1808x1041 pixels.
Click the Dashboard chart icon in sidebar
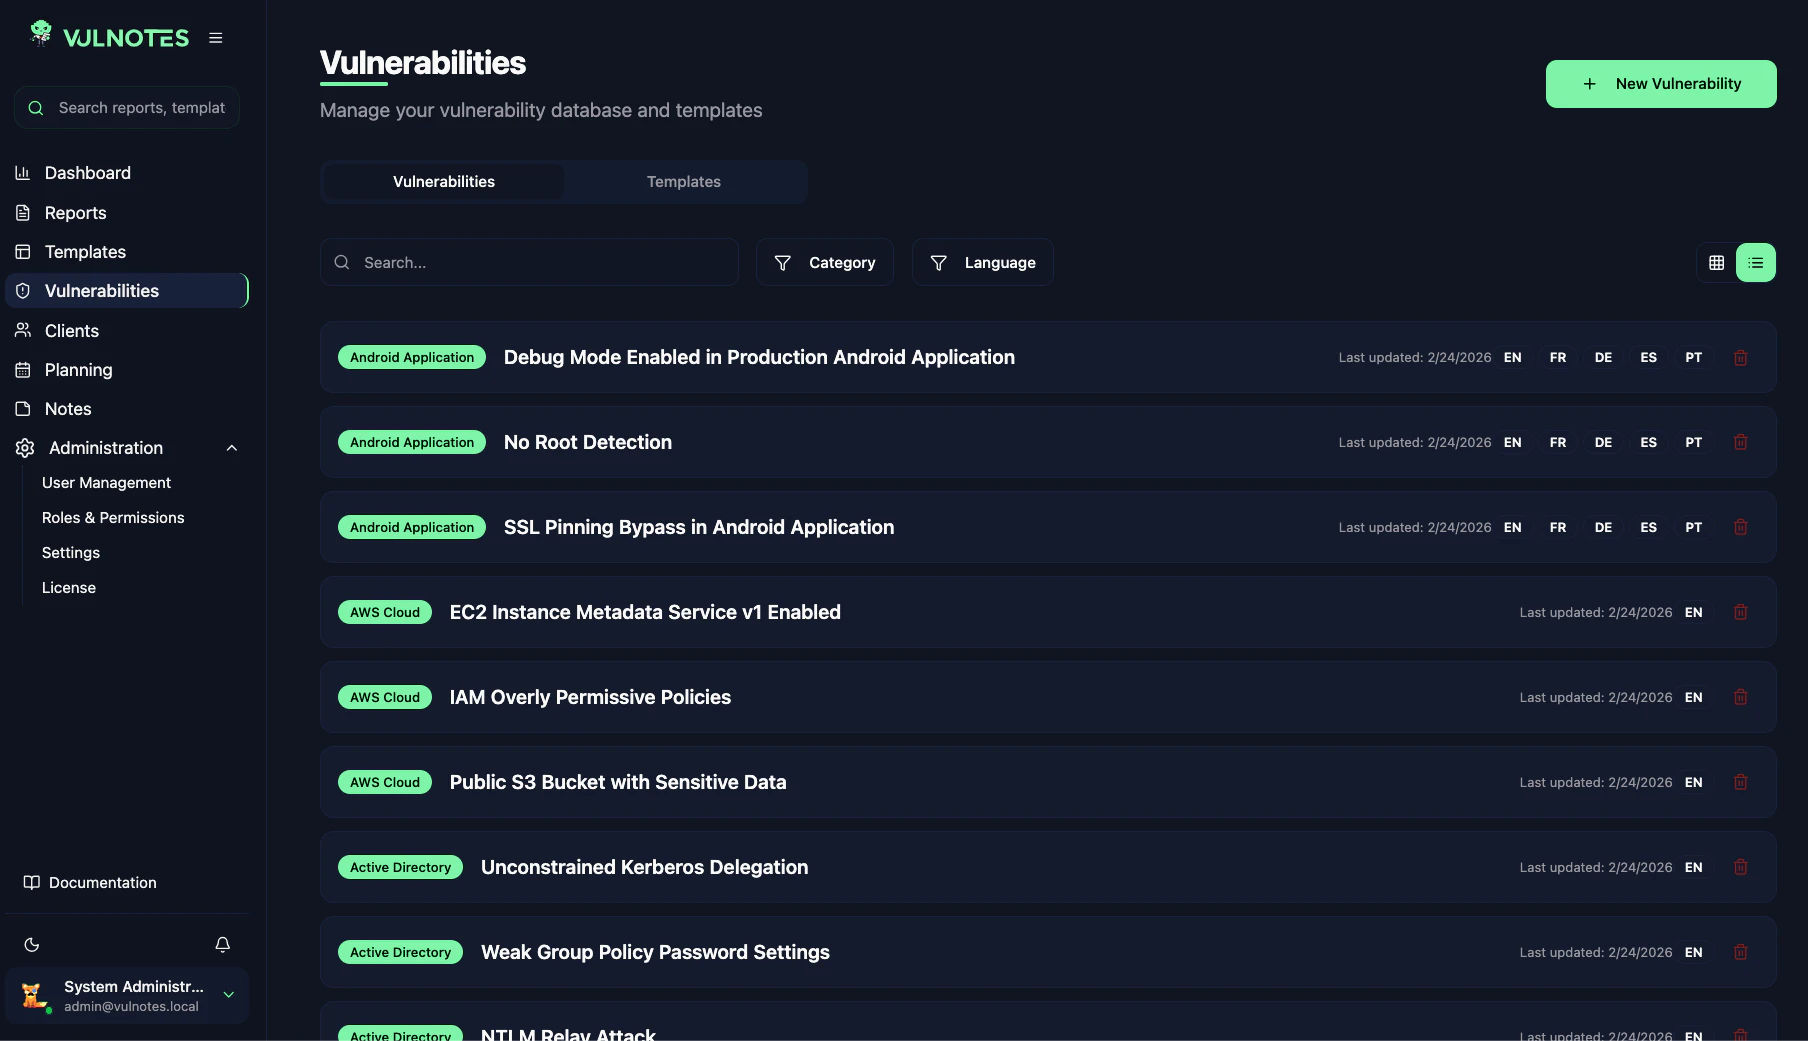(x=23, y=173)
